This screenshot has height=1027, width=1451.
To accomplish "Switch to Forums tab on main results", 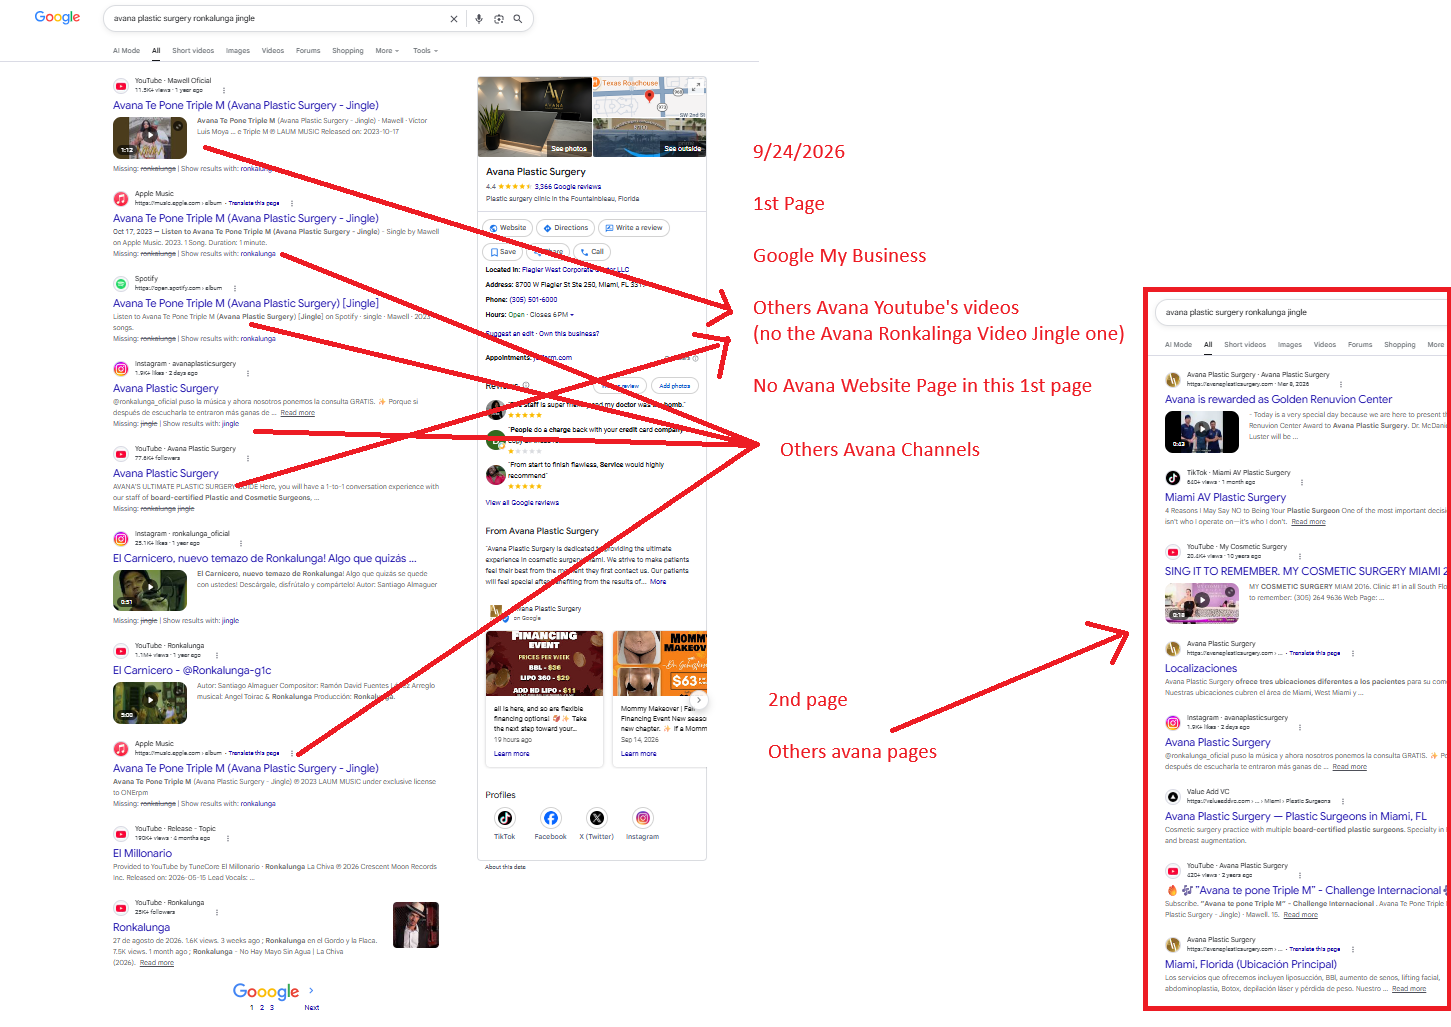I will 308,51.
